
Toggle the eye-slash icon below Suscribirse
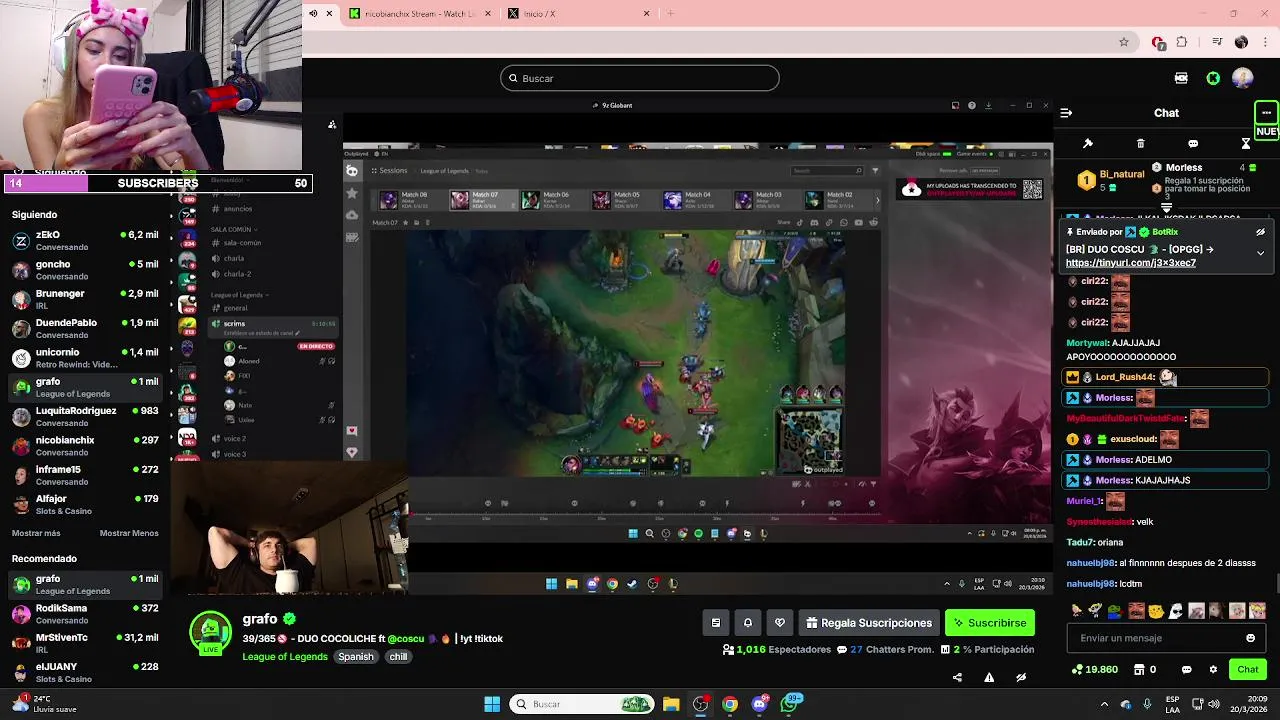1021,677
